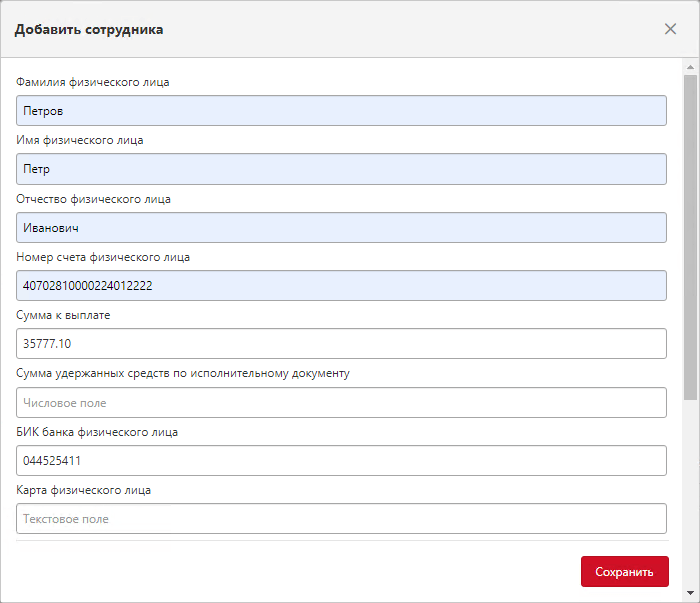Save the employee with Сохранить button
Viewport: 700px width, 603px height.
pyautogui.click(x=625, y=571)
